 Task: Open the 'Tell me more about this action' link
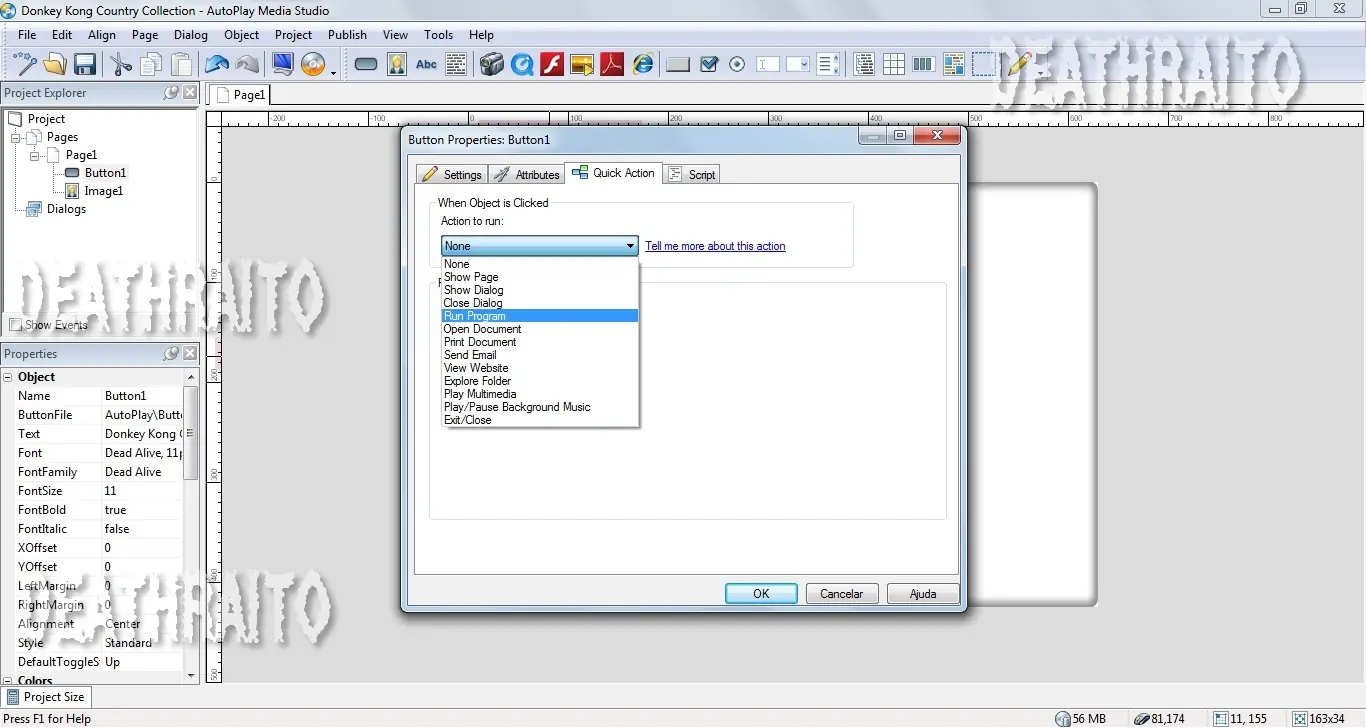(715, 246)
